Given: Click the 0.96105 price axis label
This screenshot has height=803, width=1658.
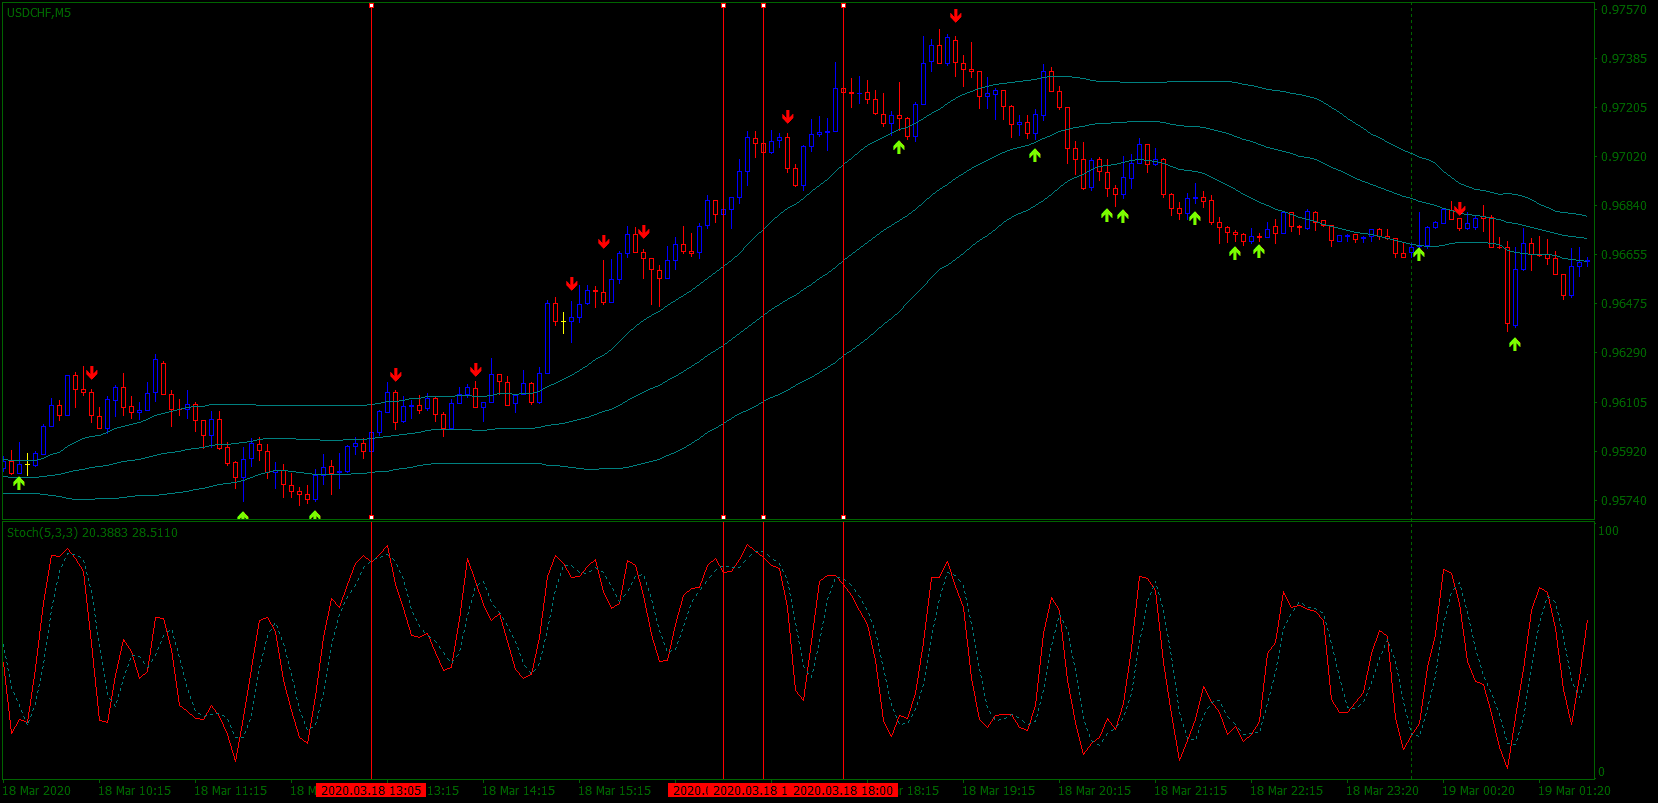Looking at the screenshot, I should (1624, 403).
